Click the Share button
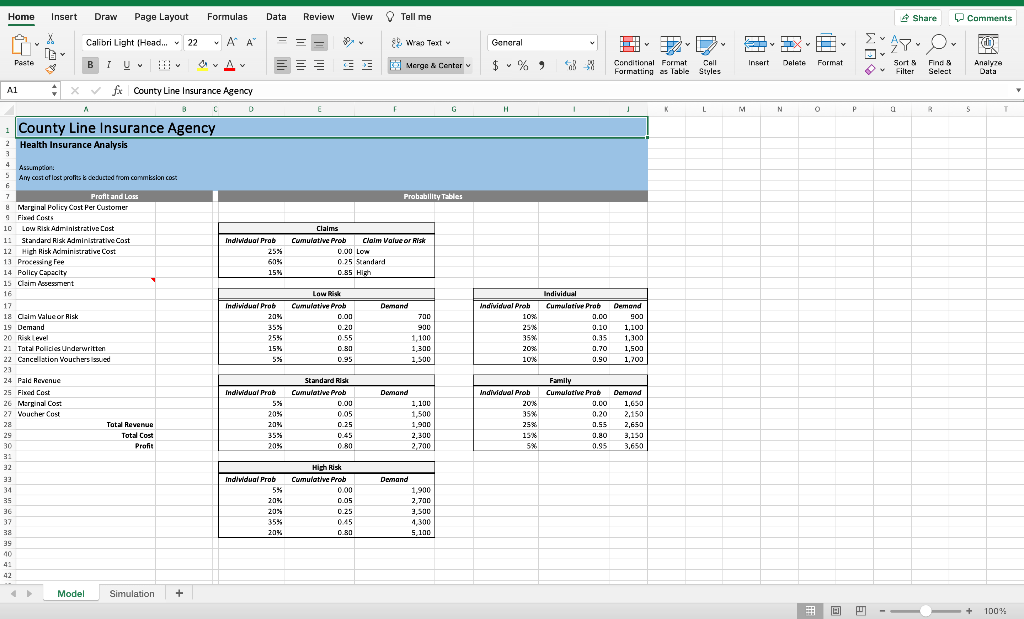 pyautogui.click(x=918, y=17)
